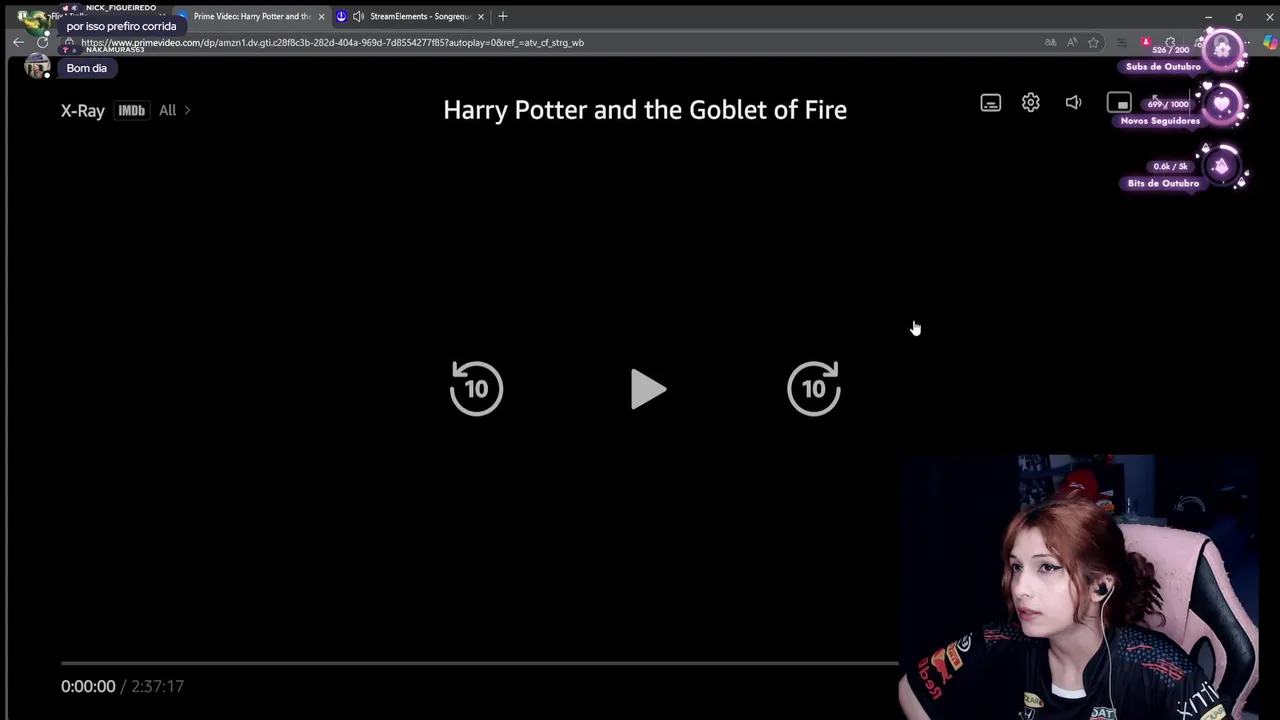Click the movie title Harry Potter and the Goblet of Fire

point(645,110)
